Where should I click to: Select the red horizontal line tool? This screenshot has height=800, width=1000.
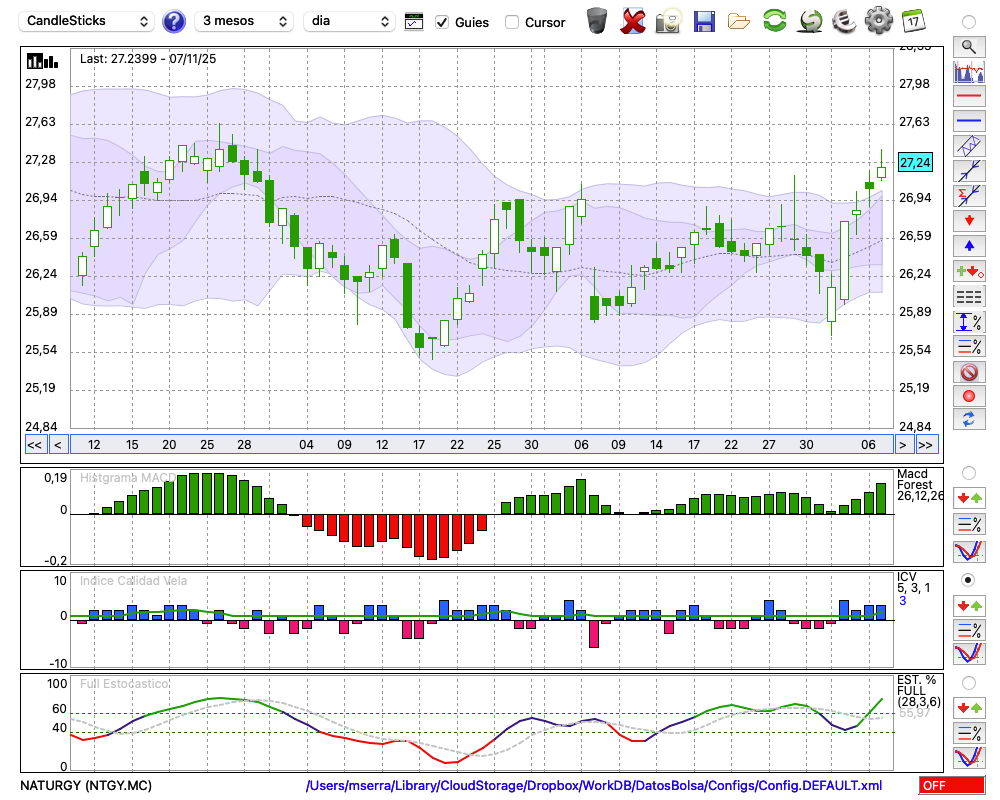click(x=968, y=97)
